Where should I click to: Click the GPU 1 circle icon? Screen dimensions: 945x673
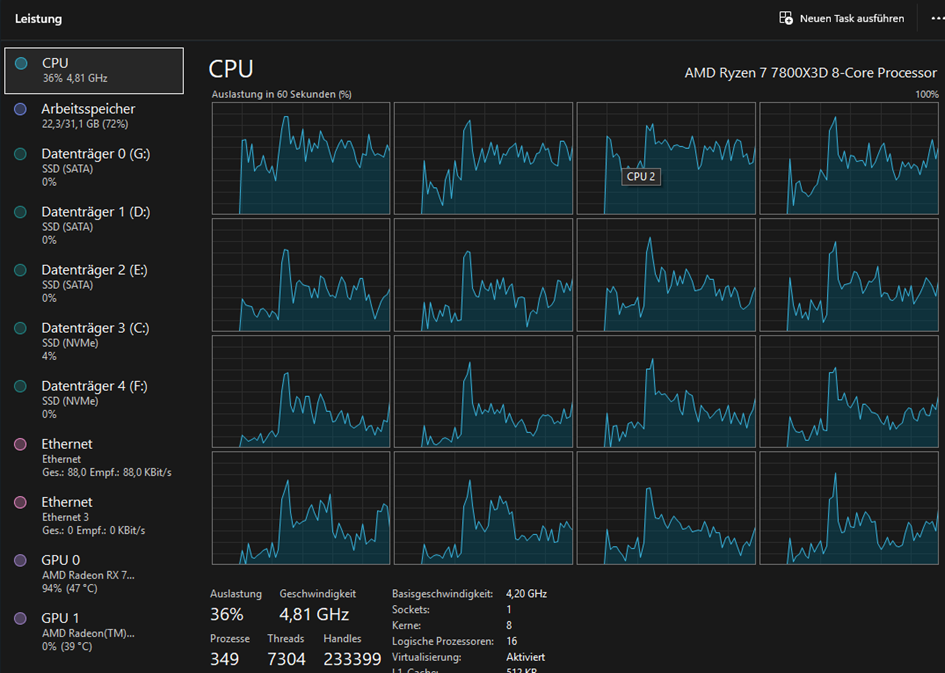[20, 618]
